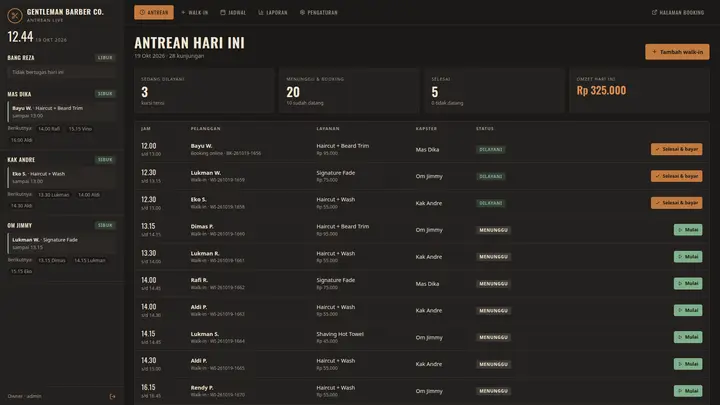Select Om Jimmy's current Lukman W. service card
This screenshot has height=405, width=720.
point(61,243)
